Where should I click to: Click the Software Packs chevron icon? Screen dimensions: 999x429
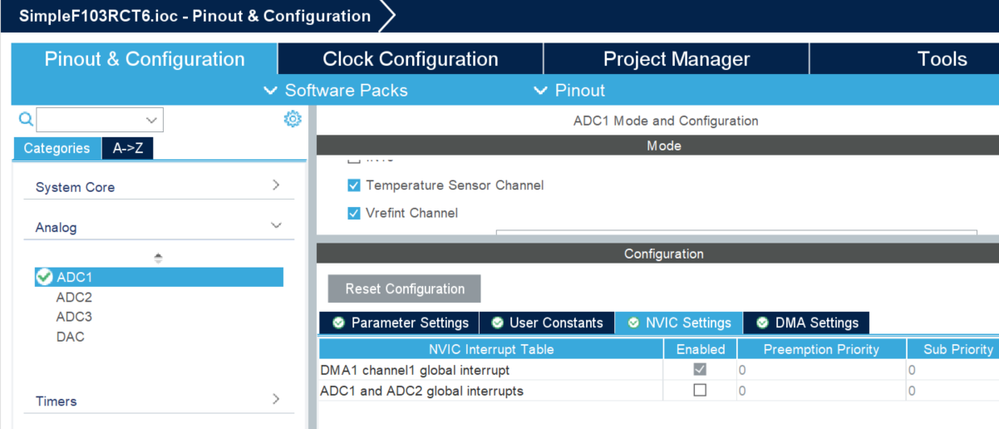[x=270, y=91]
